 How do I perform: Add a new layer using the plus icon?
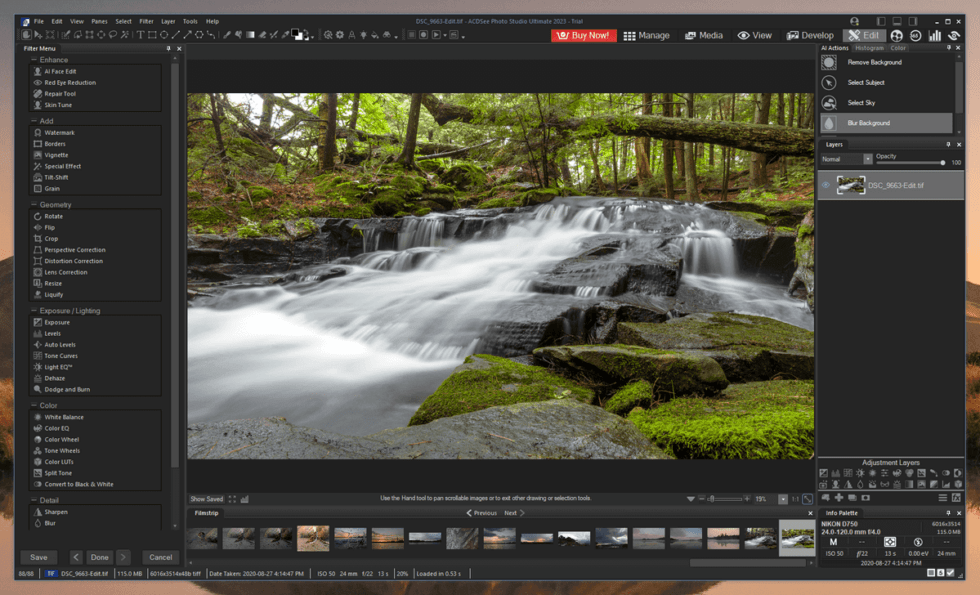point(839,496)
